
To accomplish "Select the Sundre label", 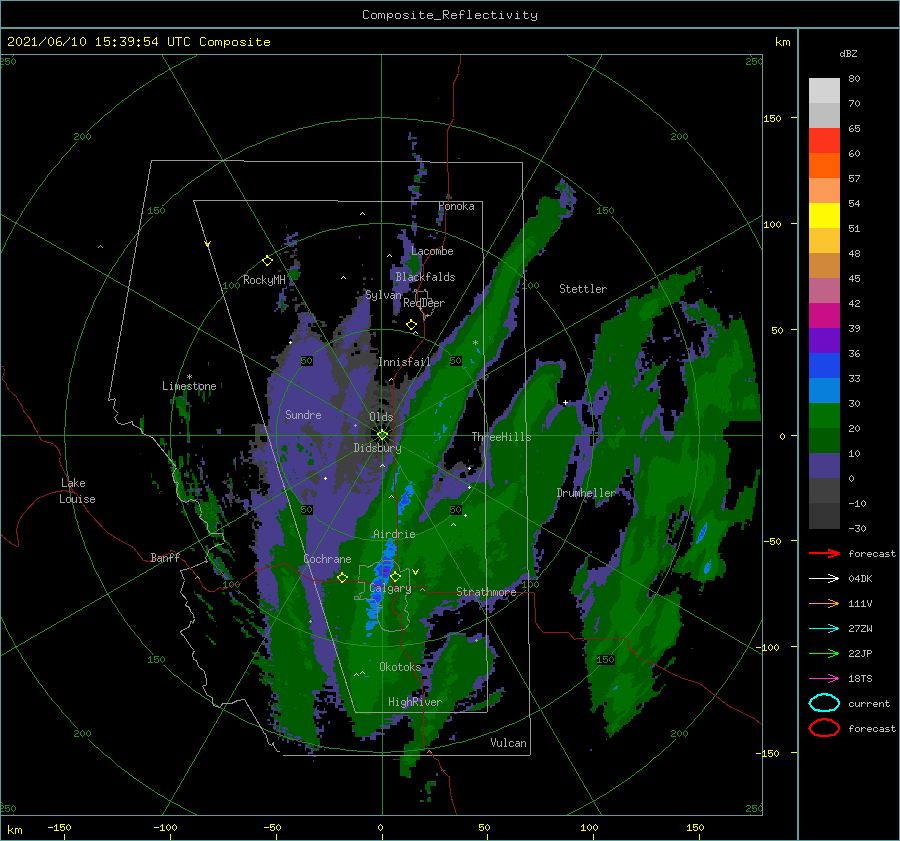I will 303,414.
